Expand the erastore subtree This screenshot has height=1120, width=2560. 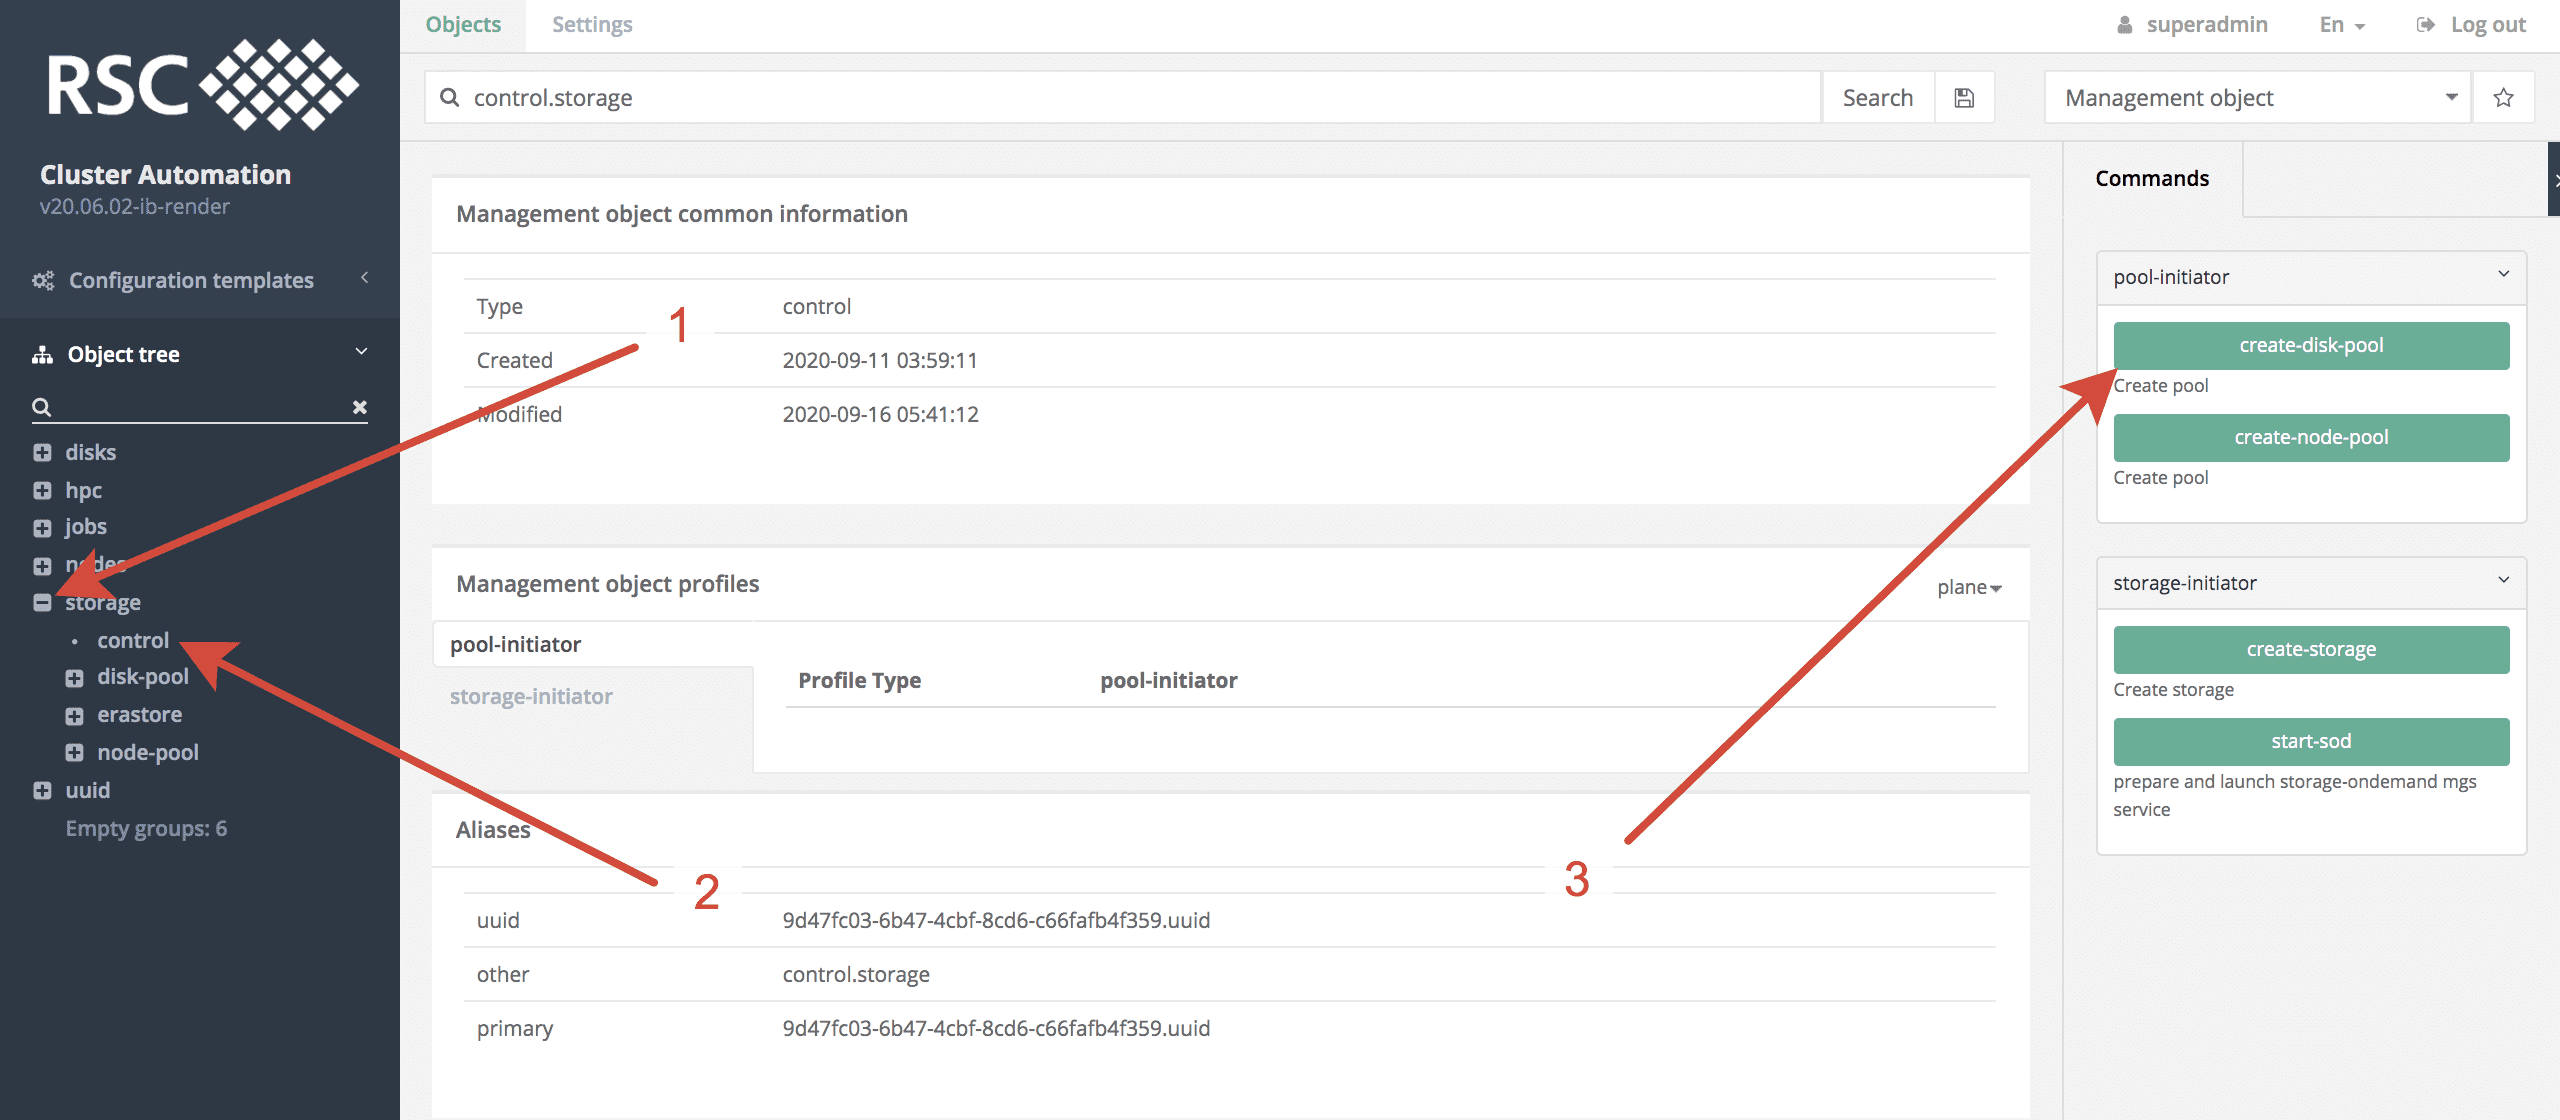coord(74,716)
